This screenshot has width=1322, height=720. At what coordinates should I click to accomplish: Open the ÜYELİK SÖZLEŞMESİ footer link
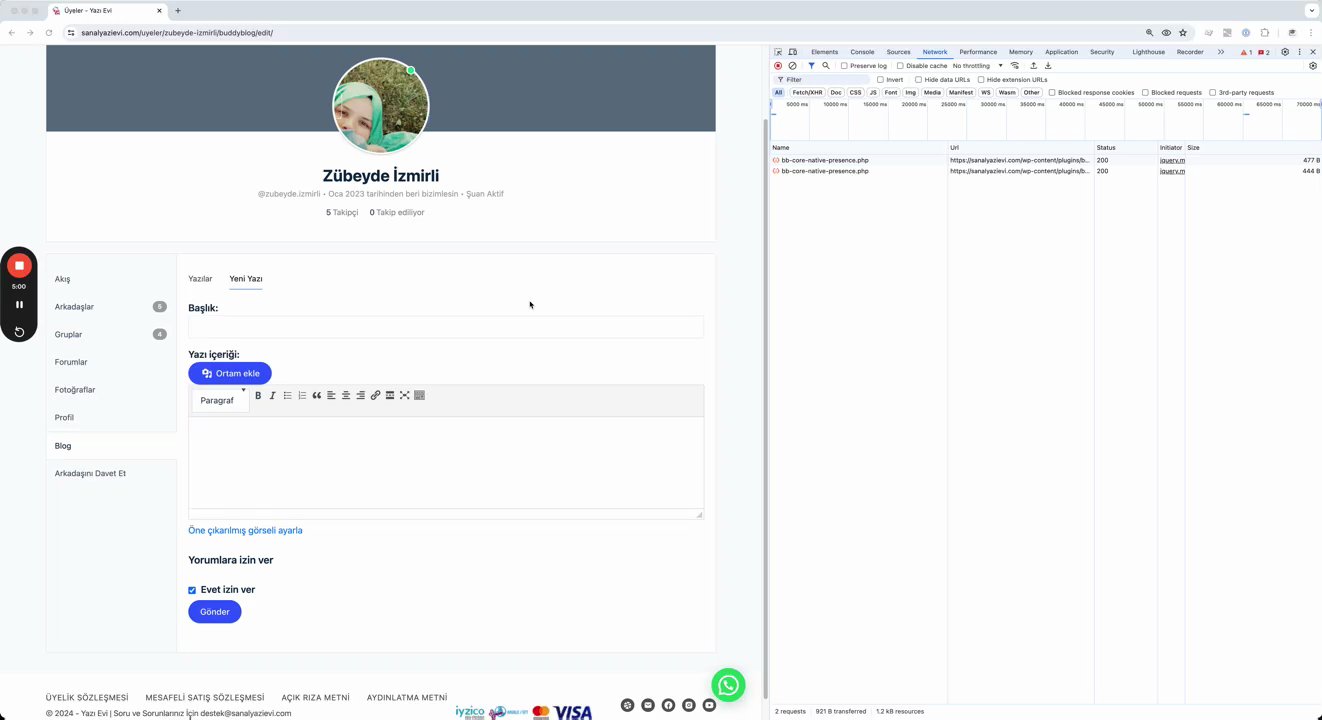point(87,697)
